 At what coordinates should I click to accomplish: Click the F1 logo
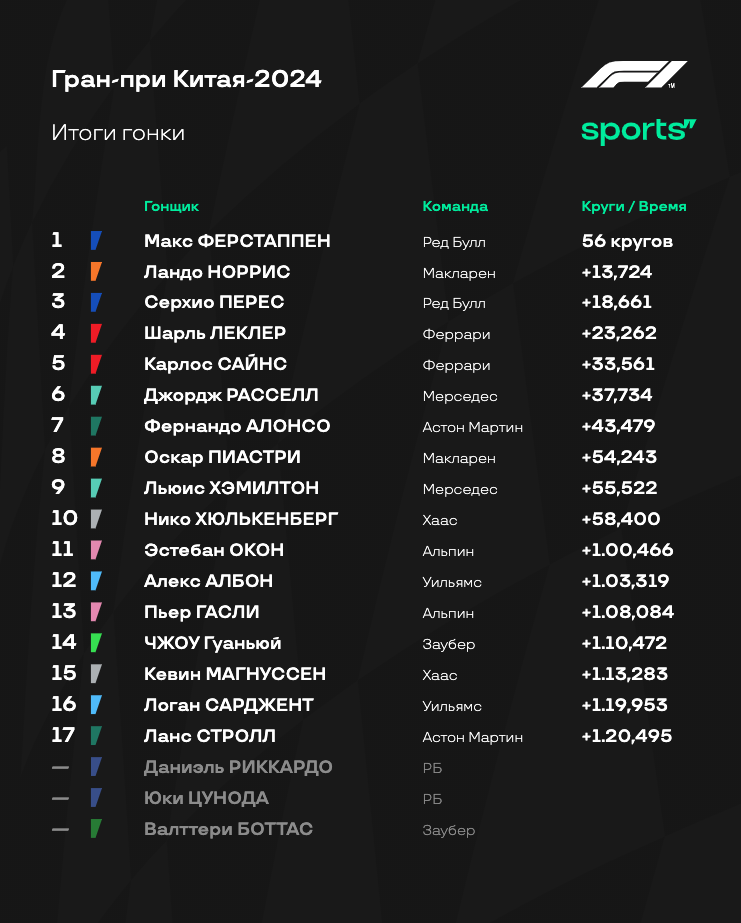coord(634,75)
